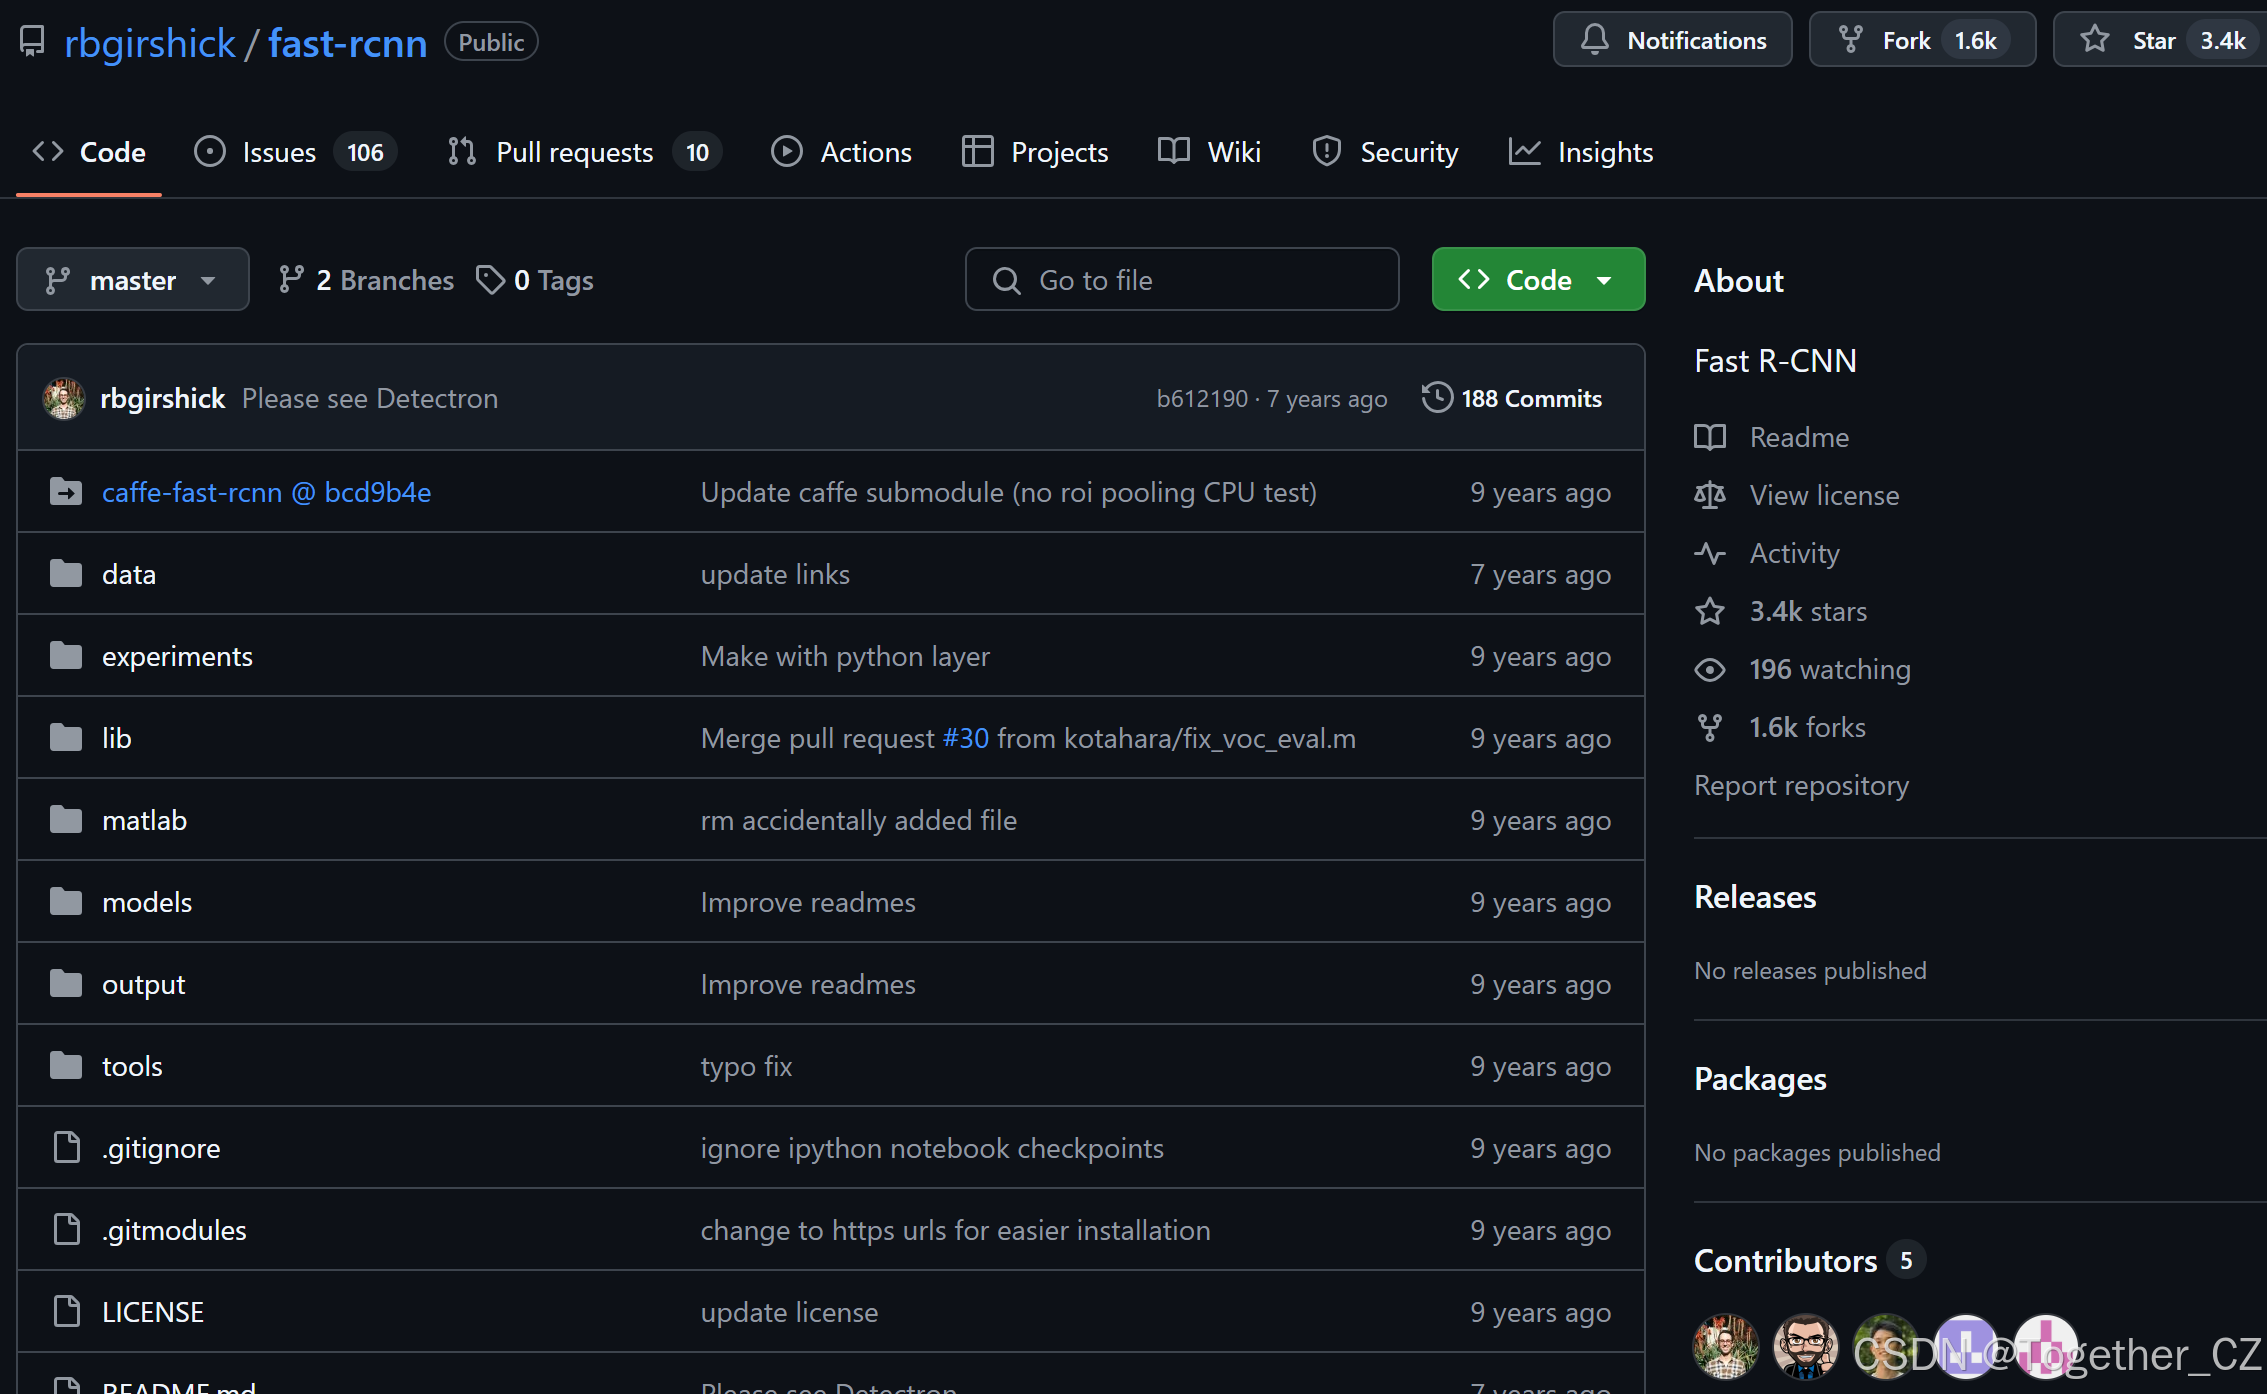Open the Insights tab

(x=1604, y=152)
